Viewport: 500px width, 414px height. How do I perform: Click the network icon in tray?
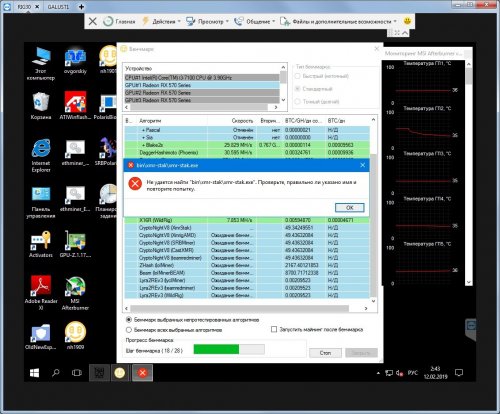[389, 373]
